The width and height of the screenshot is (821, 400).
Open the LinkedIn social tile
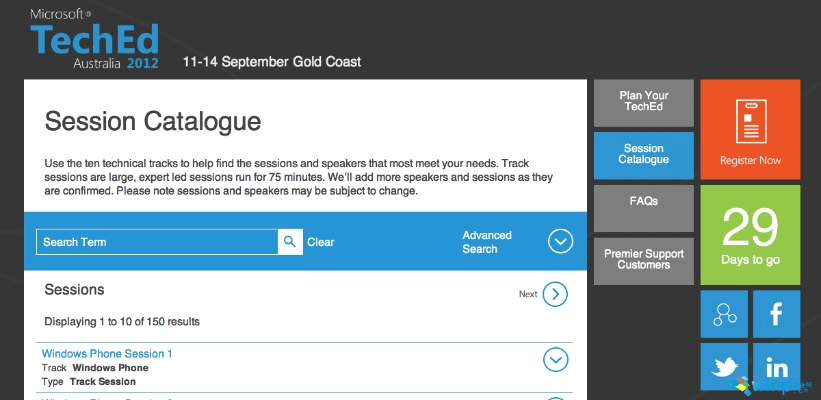[x=776, y=366]
